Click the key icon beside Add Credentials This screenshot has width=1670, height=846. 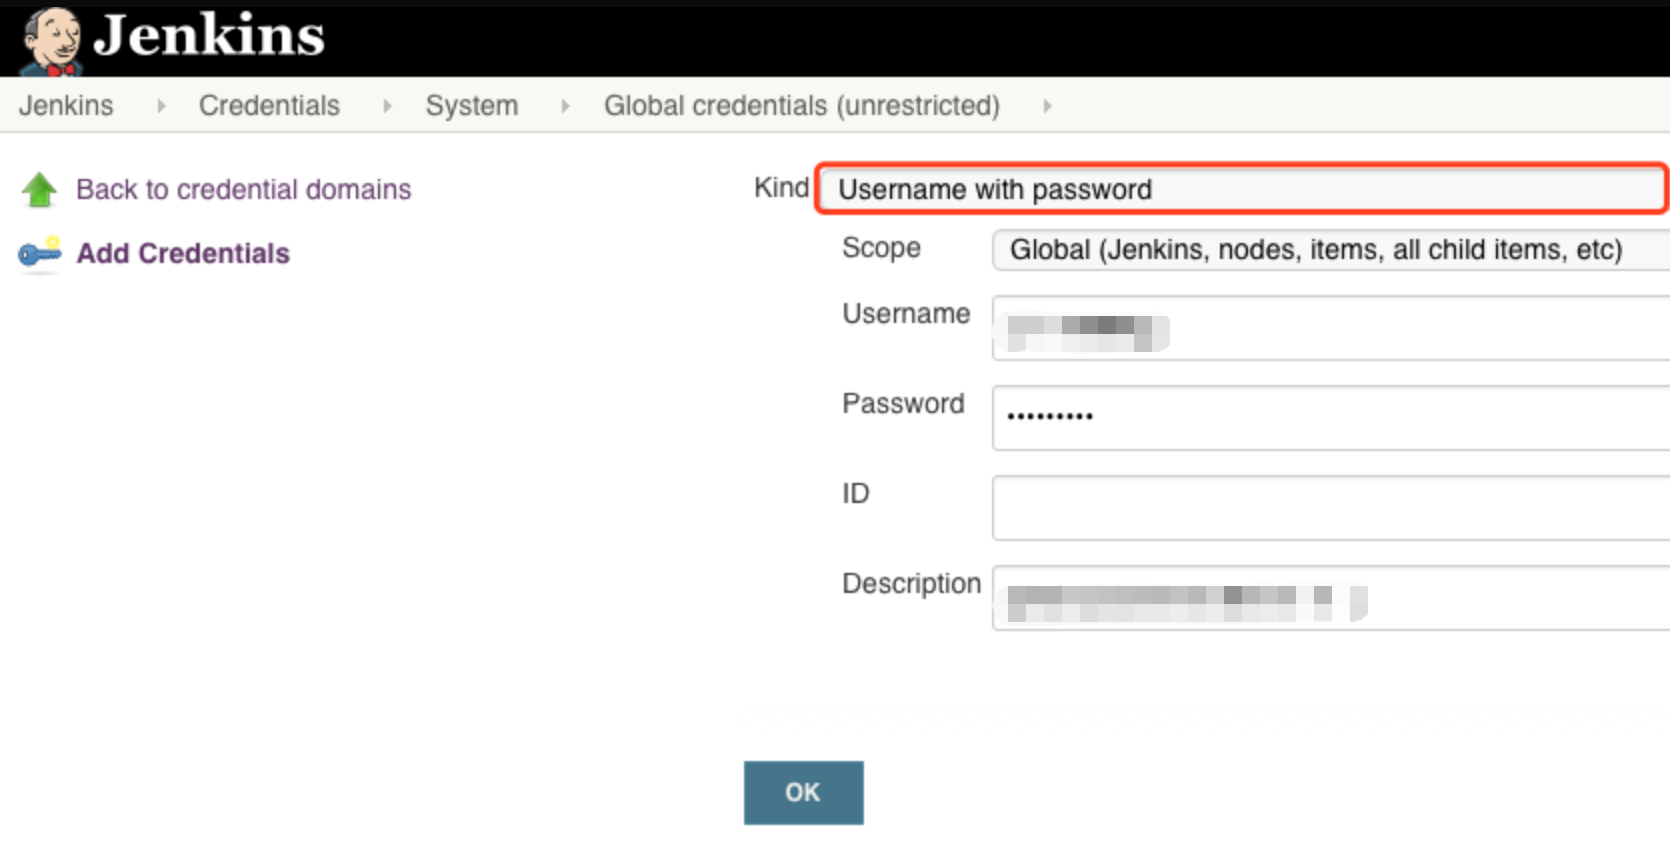[x=40, y=254]
